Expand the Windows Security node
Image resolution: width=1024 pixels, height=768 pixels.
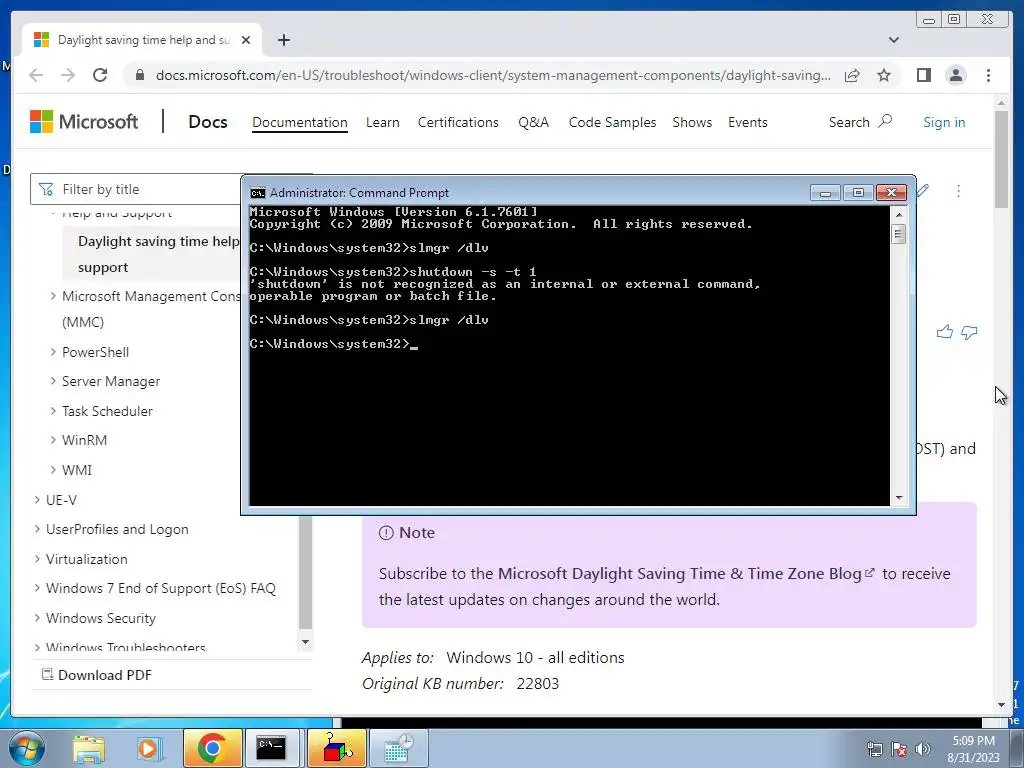[37, 618]
